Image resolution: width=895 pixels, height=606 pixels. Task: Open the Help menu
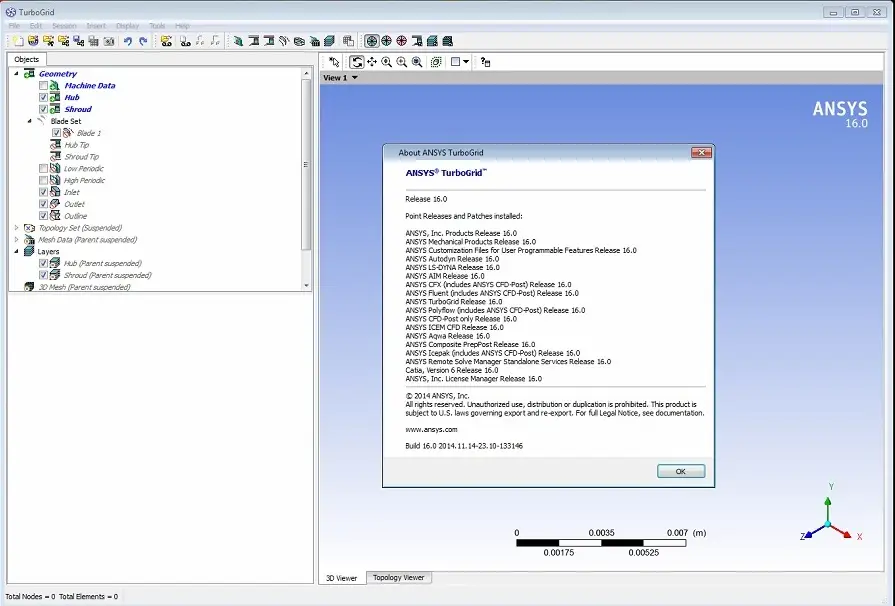click(x=182, y=26)
